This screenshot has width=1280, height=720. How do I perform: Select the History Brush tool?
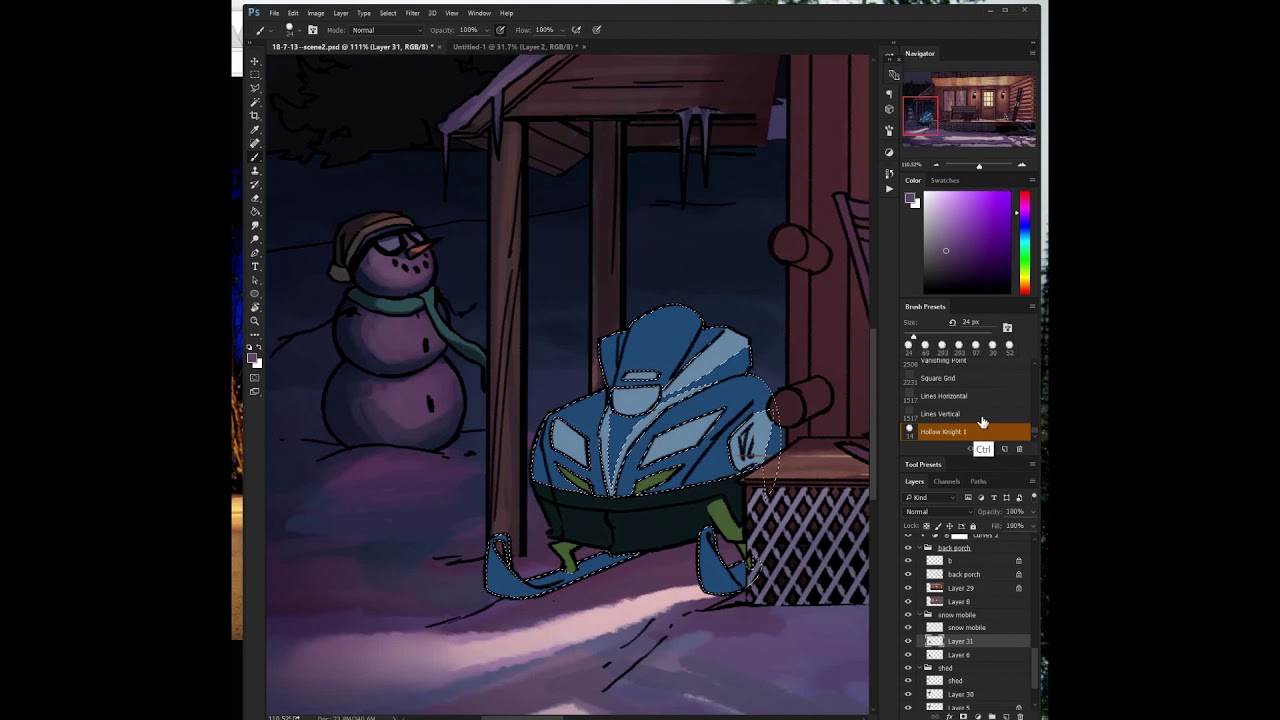pyautogui.click(x=254, y=185)
